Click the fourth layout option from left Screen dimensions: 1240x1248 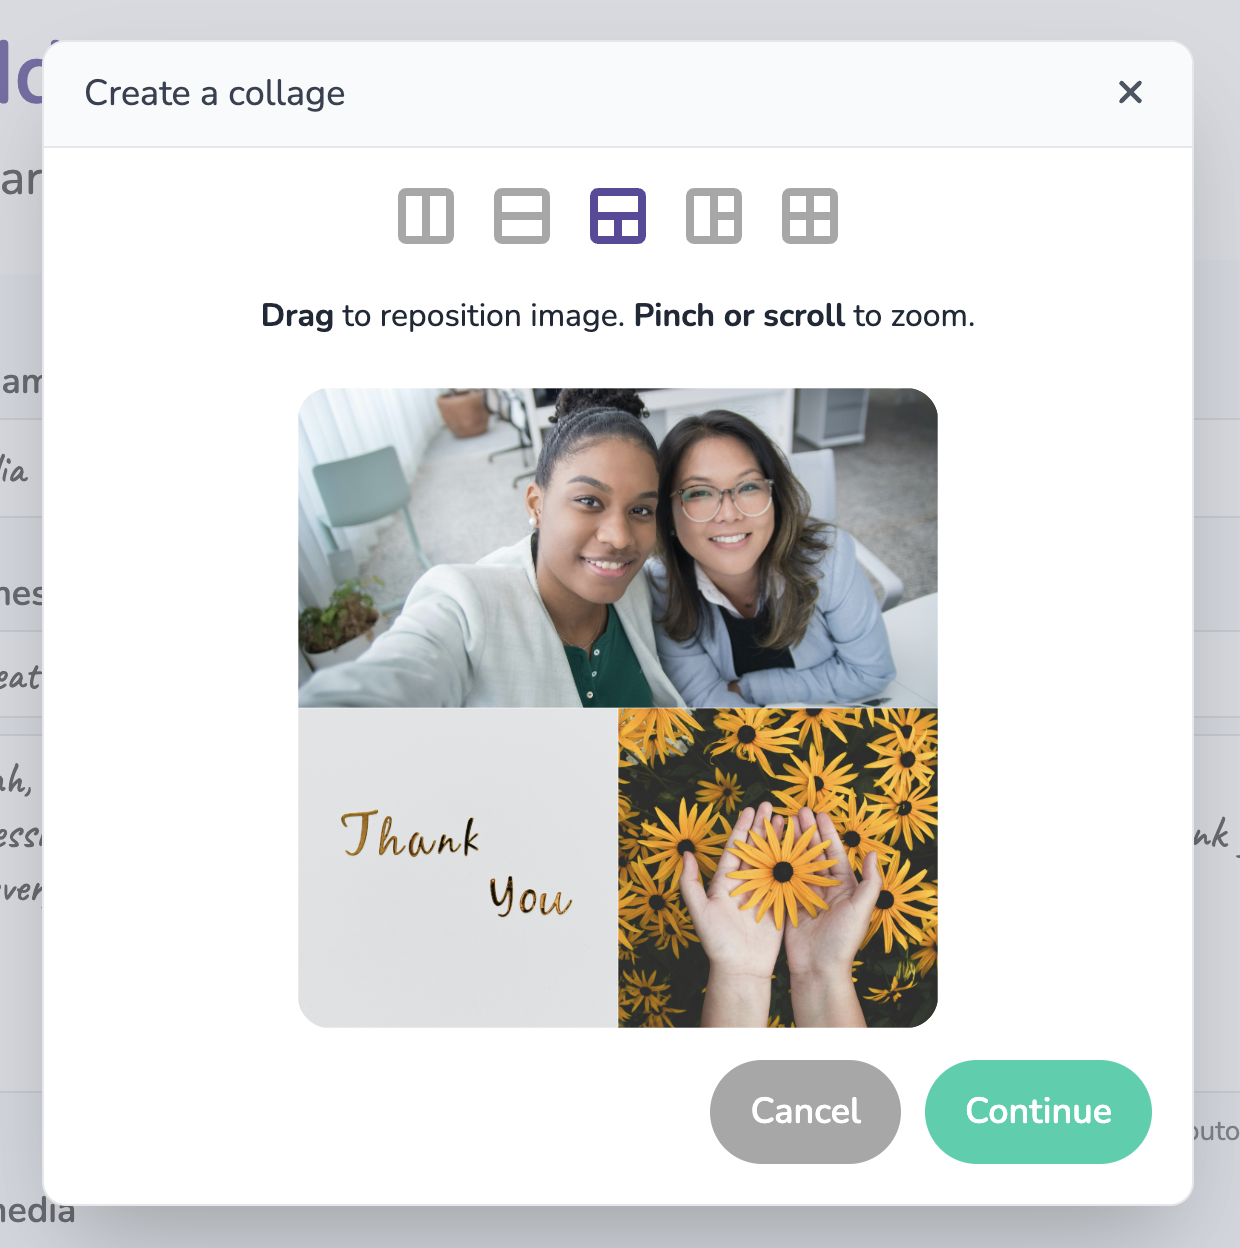[x=713, y=216]
